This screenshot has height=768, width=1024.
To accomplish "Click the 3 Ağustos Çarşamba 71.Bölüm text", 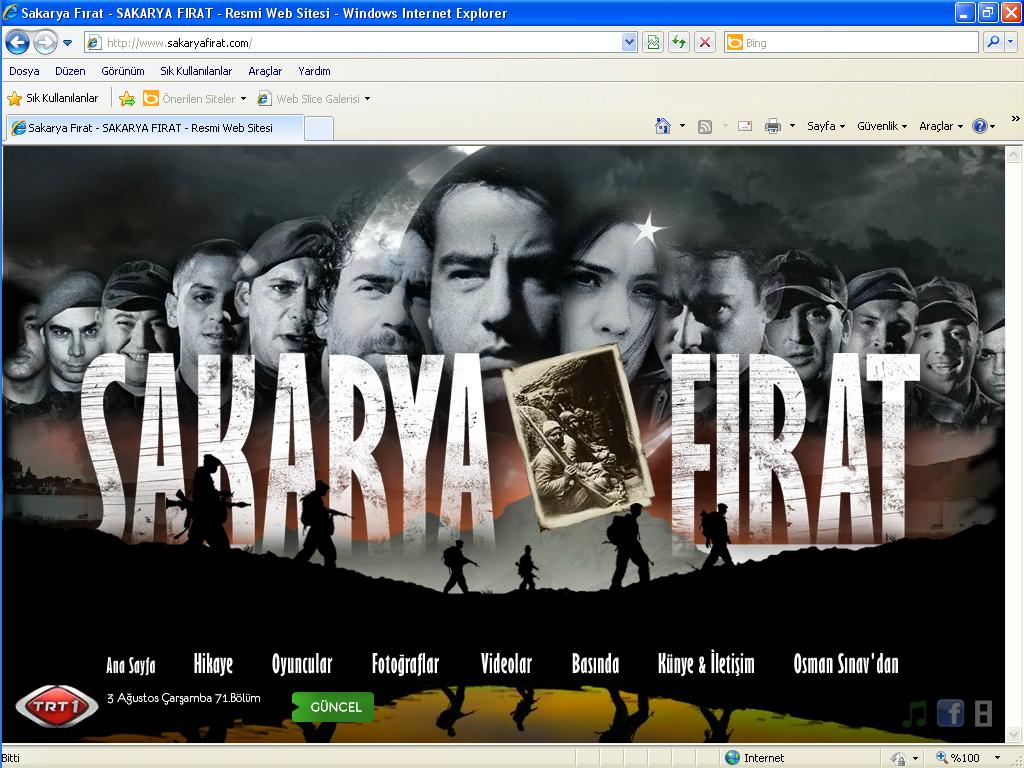I will (184, 698).
